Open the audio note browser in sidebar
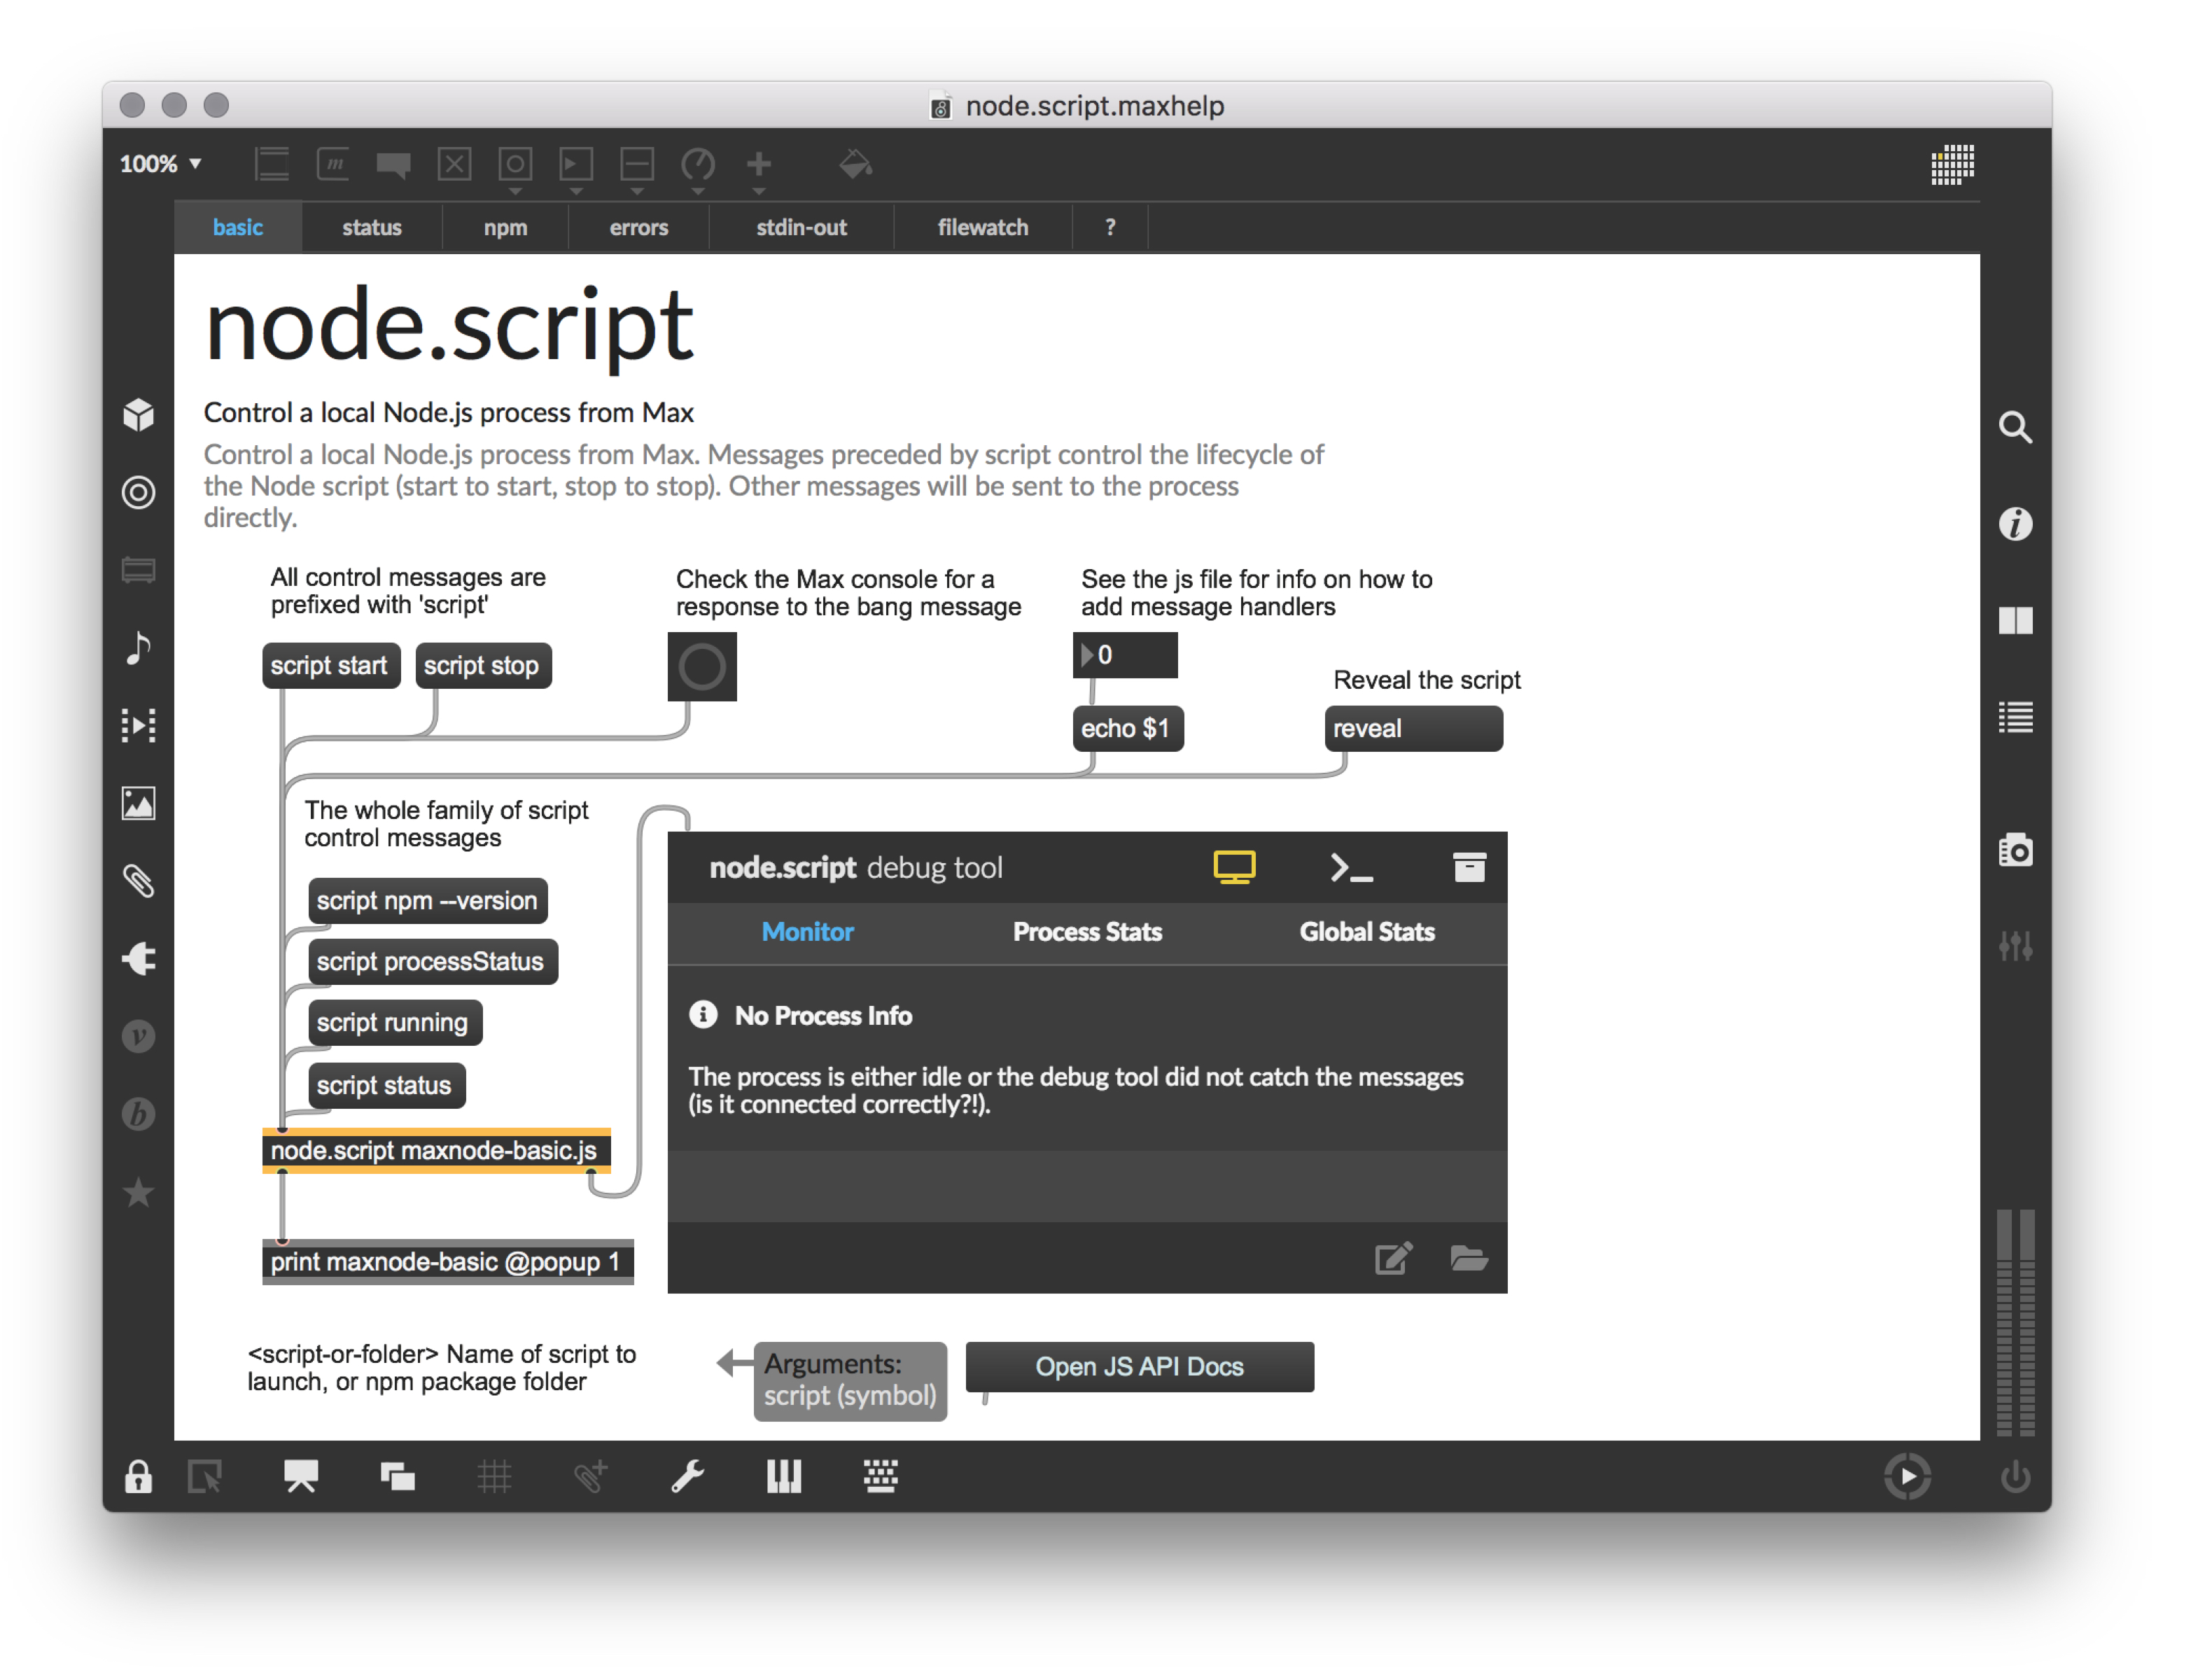Image resolution: width=2205 pixels, height=1680 pixels. click(x=139, y=648)
